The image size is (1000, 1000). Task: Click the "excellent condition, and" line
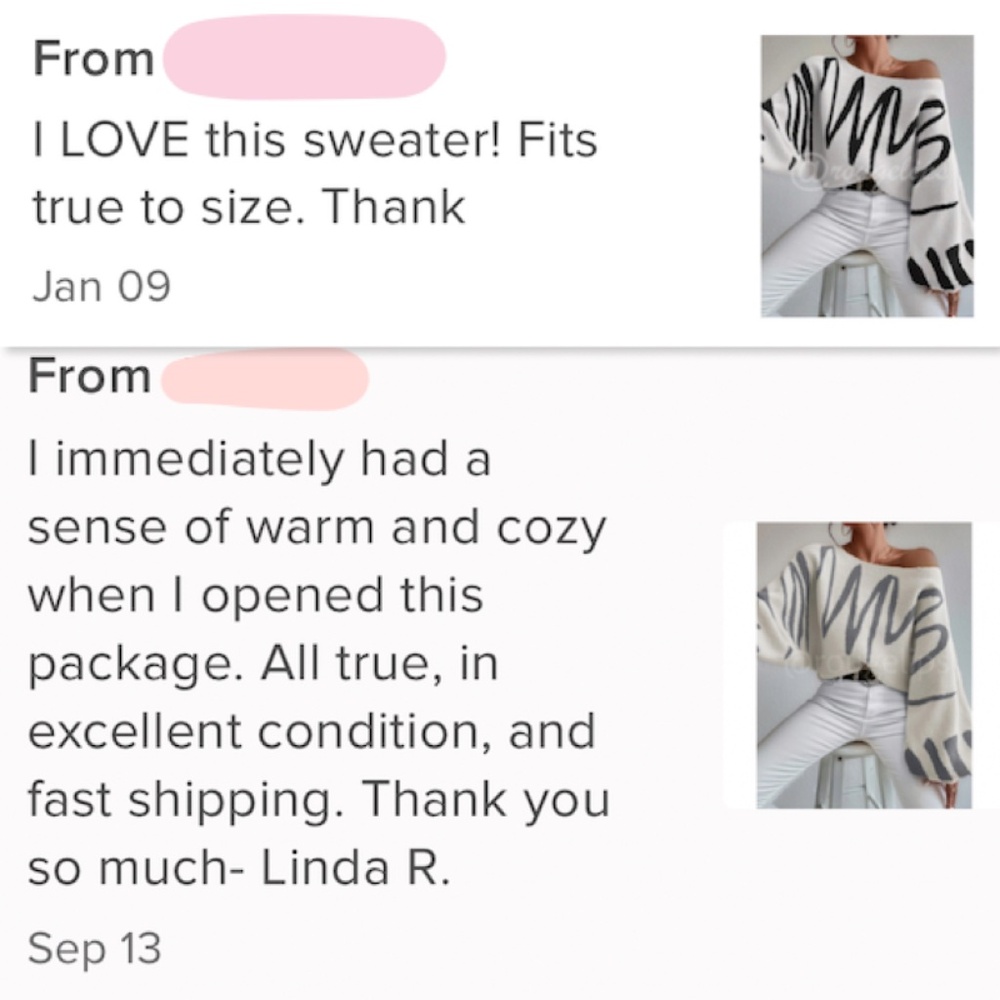[311, 731]
